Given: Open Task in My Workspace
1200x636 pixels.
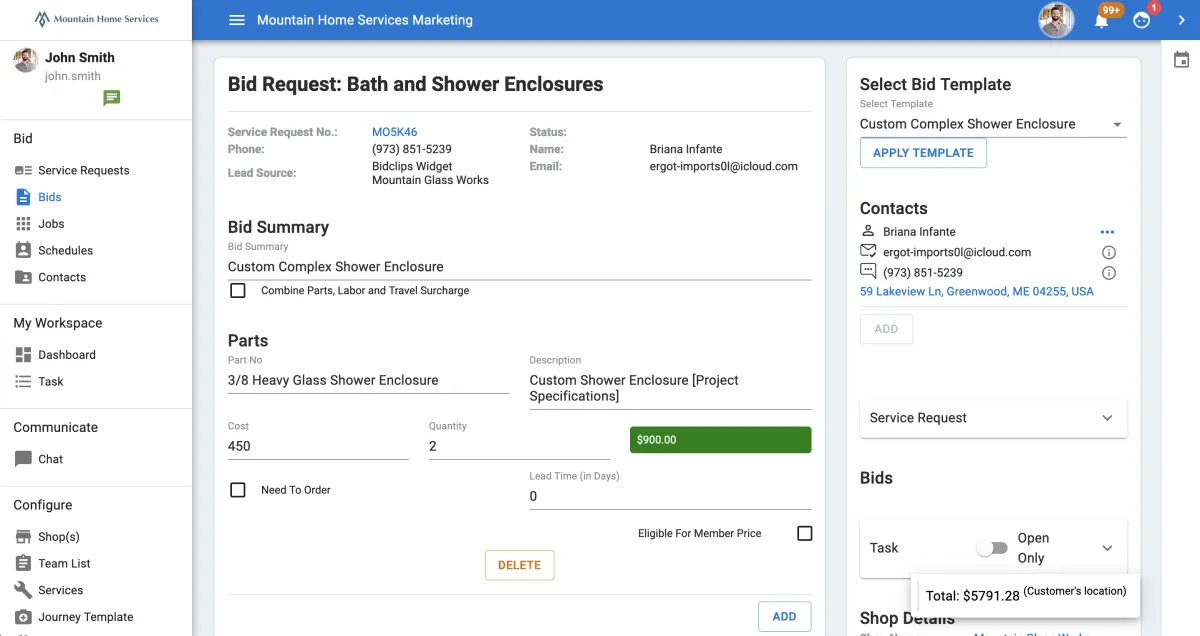Looking at the screenshot, I should (x=51, y=381).
